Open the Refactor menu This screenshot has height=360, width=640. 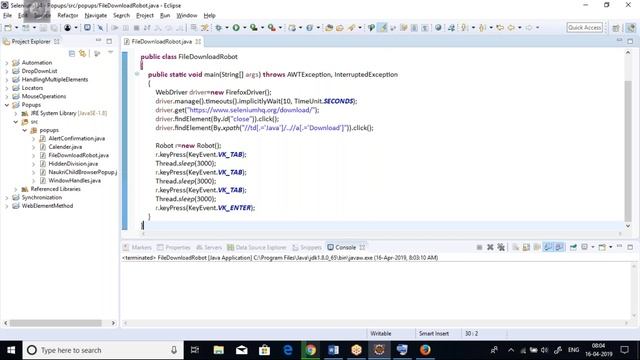pyautogui.click(x=68, y=16)
